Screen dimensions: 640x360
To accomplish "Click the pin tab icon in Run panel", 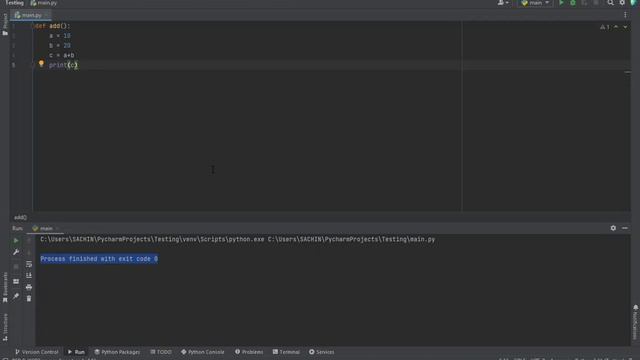I will pyautogui.click(x=16, y=296).
